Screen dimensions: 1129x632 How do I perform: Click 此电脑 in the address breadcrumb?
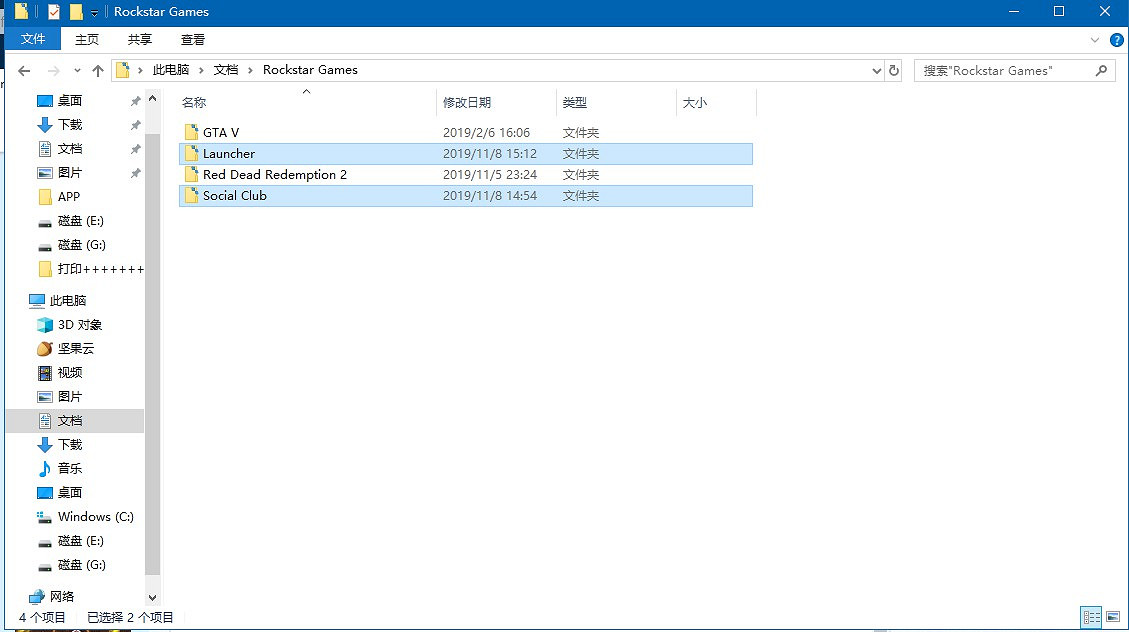coord(170,70)
